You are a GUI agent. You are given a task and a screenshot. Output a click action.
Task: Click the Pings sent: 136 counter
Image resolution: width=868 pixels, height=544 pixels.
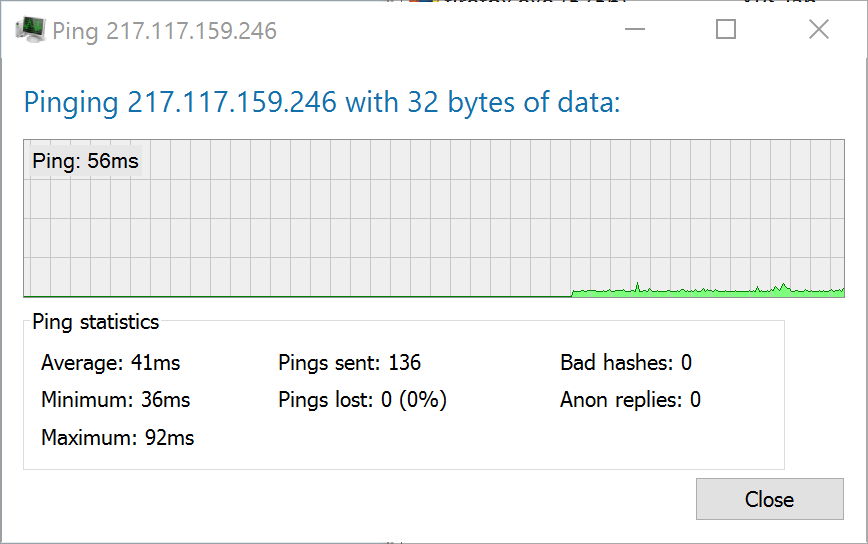point(349,362)
